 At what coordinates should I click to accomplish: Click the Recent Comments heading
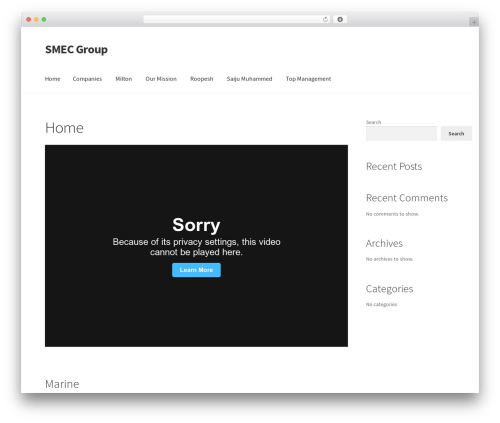point(407,198)
